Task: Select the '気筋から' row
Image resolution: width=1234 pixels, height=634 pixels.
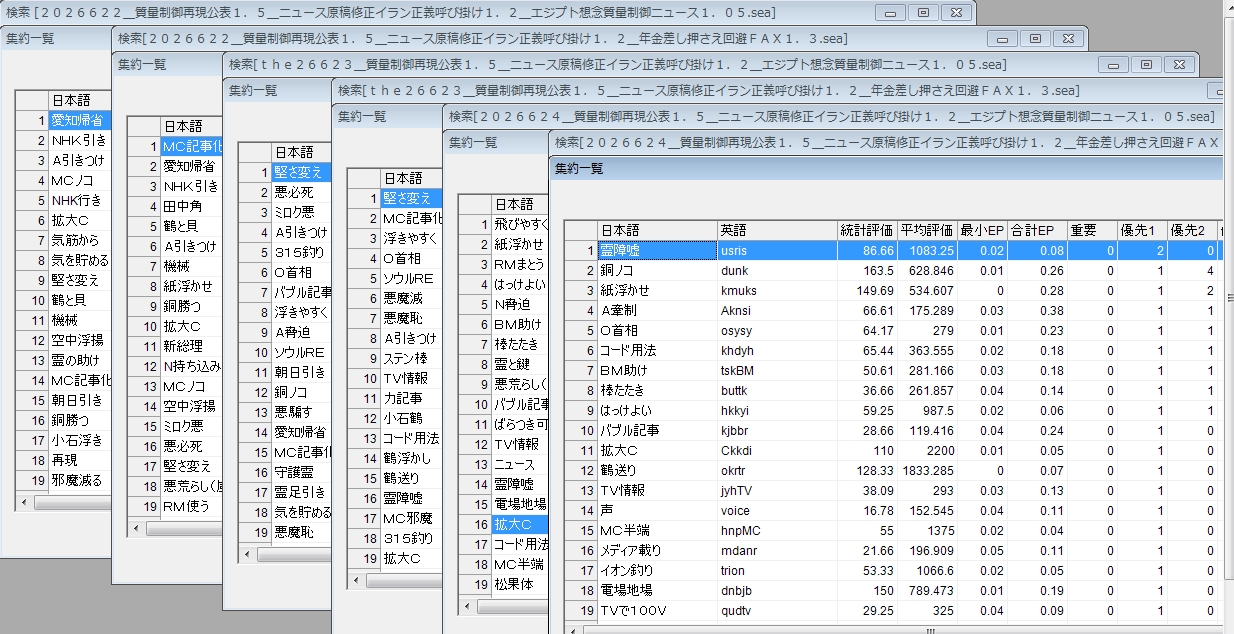Action: pyautogui.click(x=80, y=241)
